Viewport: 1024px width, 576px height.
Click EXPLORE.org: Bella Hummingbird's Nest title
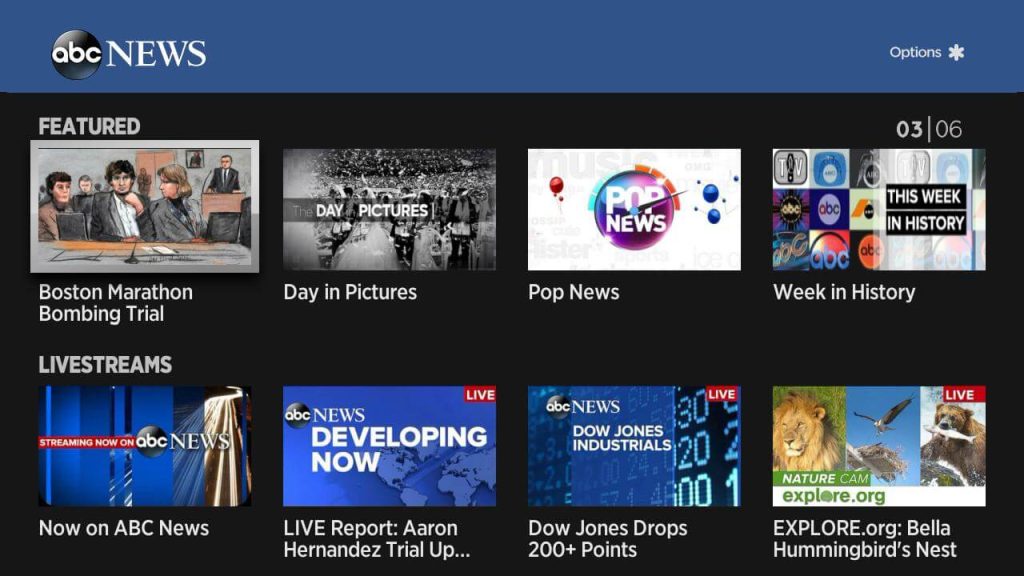(864, 539)
